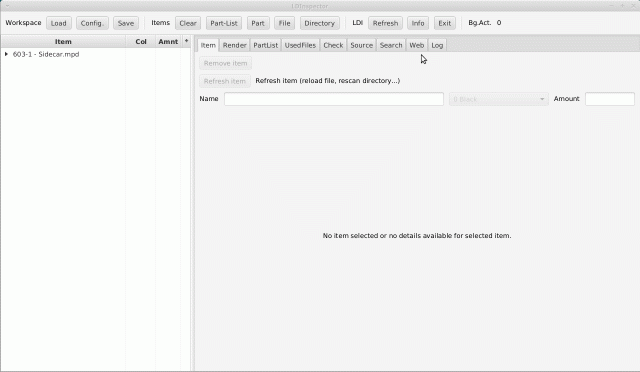Switch to the Check tab
Screen dimensions: 640x372
tap(333, 45)
